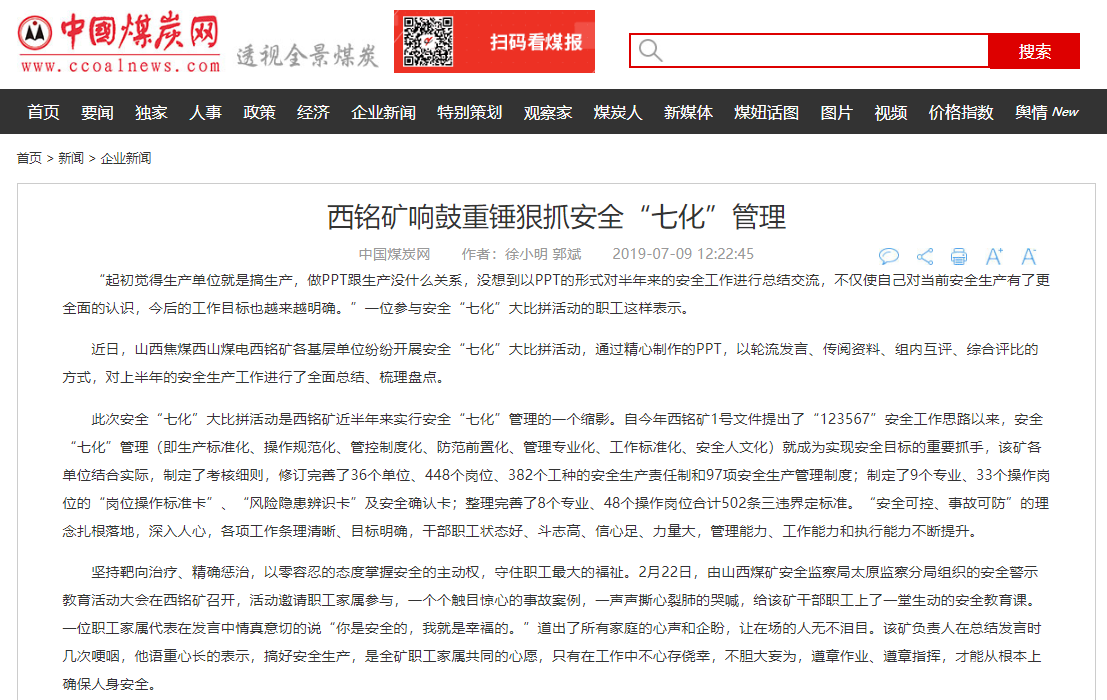Image resolution: width=1107 pixels, height=700 pixels.
Task: Open the 视频 section
Action: click(891, 112)
